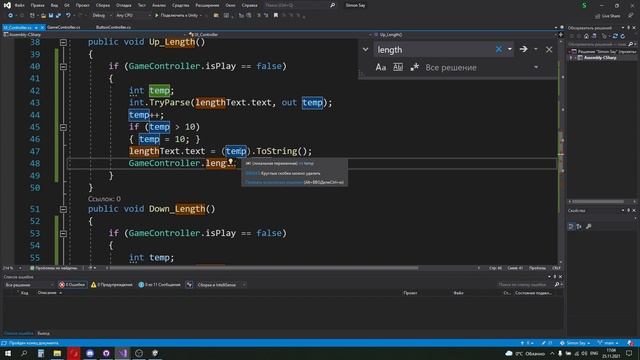Open the 'Сборка и IntelliSense' dropdown
Screen dimensions: 640x360
coord(221,284)
